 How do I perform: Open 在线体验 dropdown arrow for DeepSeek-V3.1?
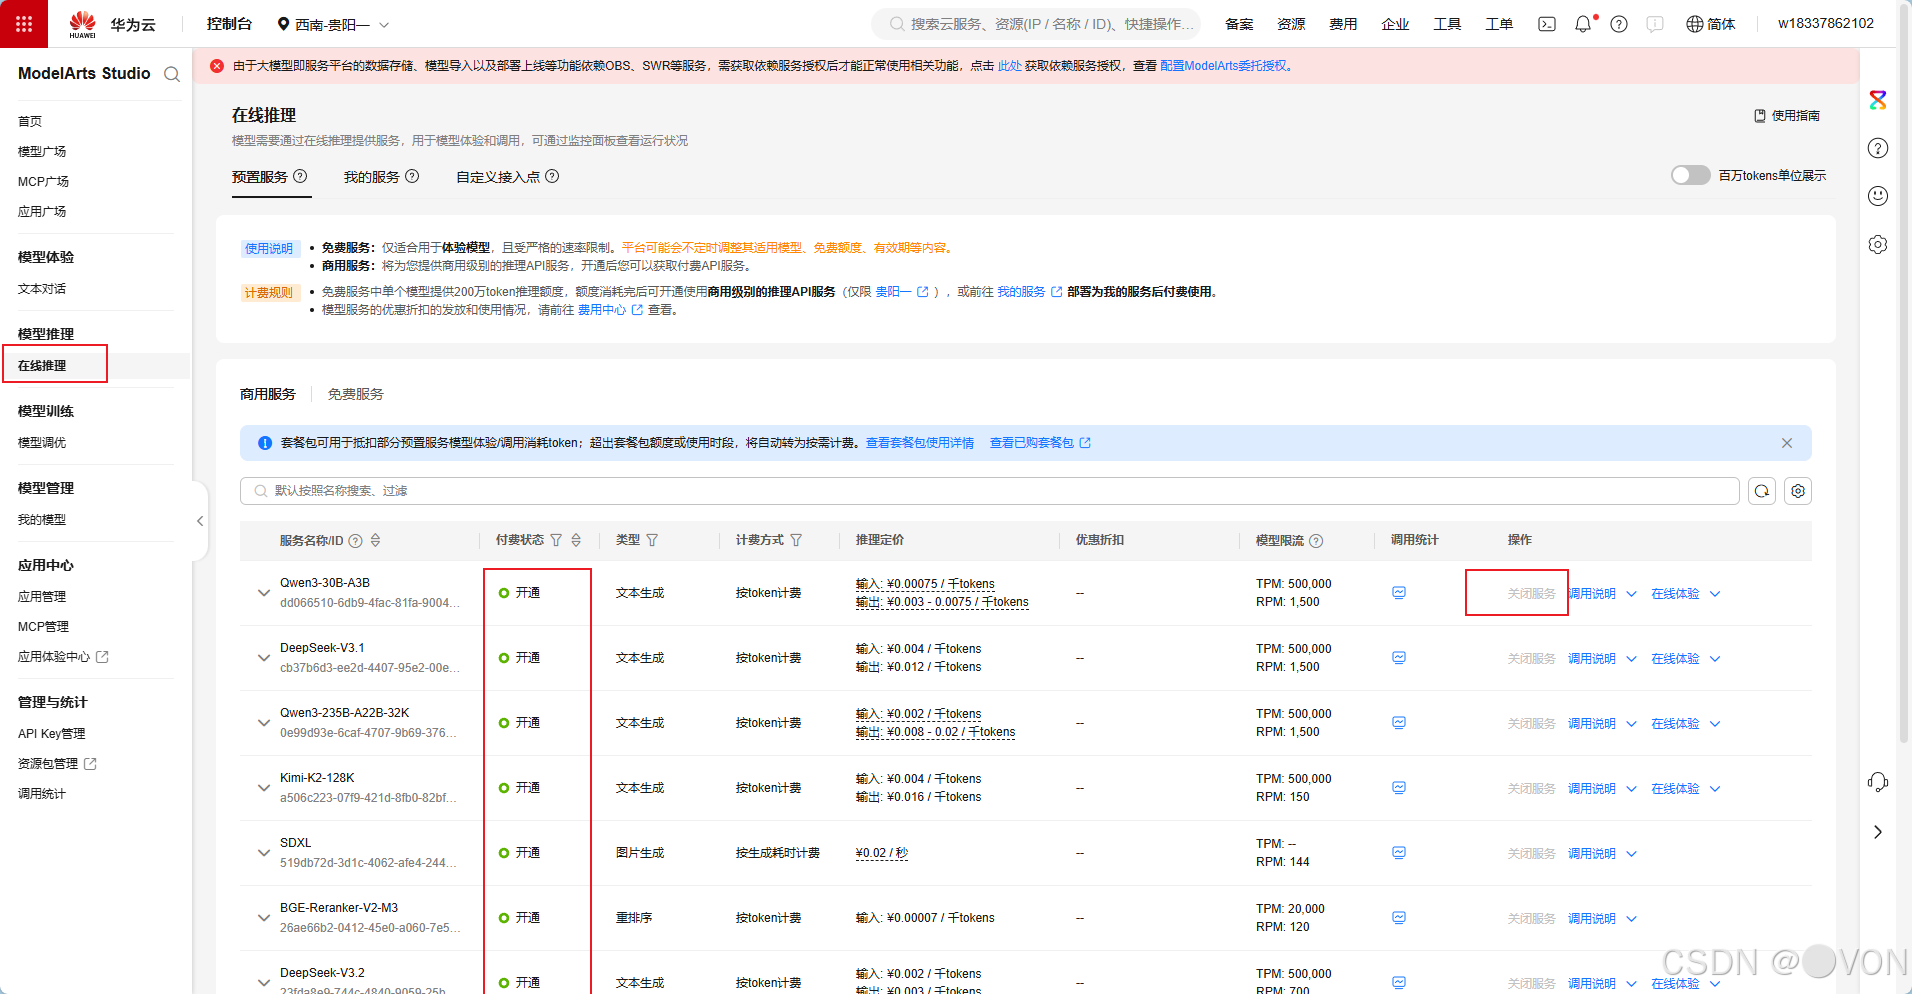click(1715, 659)
